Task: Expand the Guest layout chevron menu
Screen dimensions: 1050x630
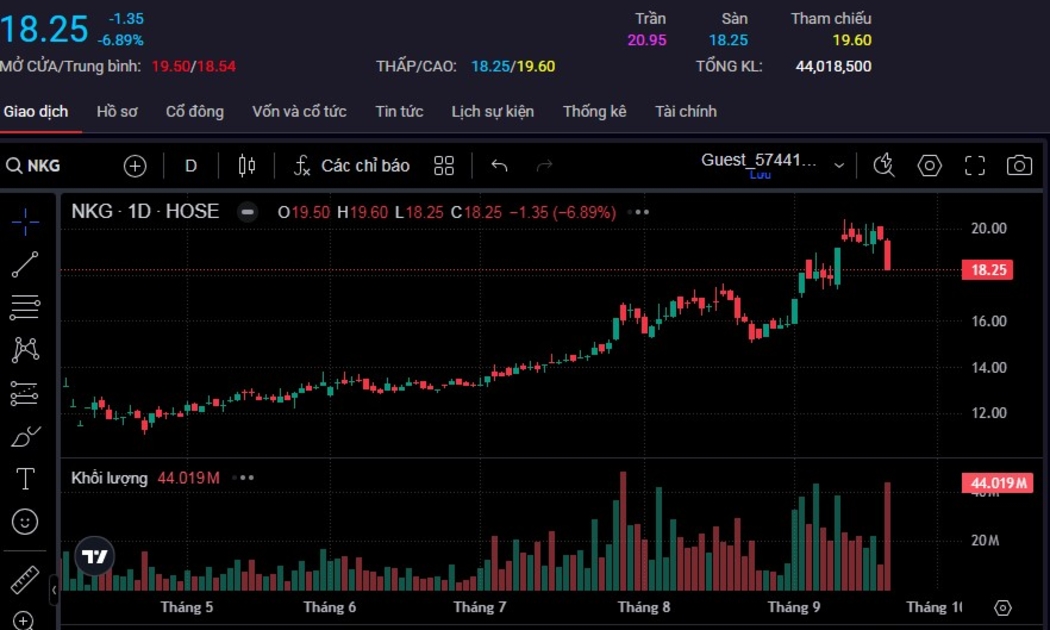Action: 839,166
